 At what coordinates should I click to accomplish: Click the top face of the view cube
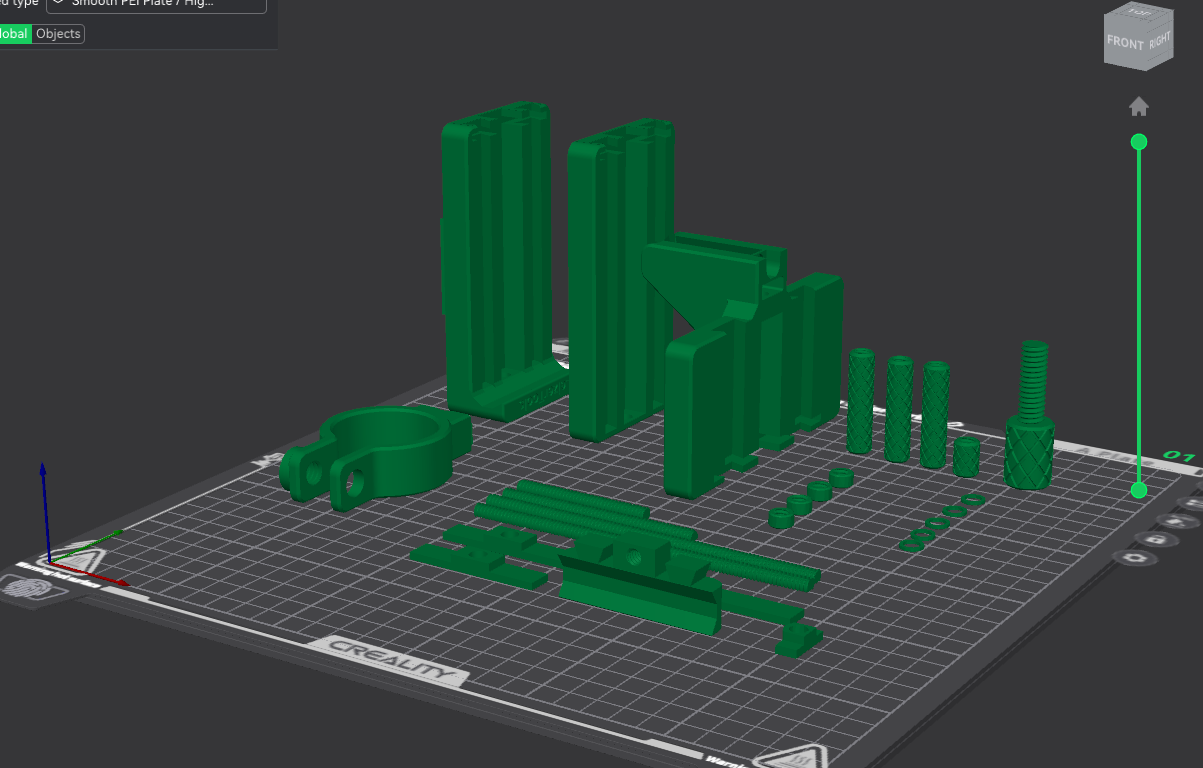click(x=1139, y=11)
